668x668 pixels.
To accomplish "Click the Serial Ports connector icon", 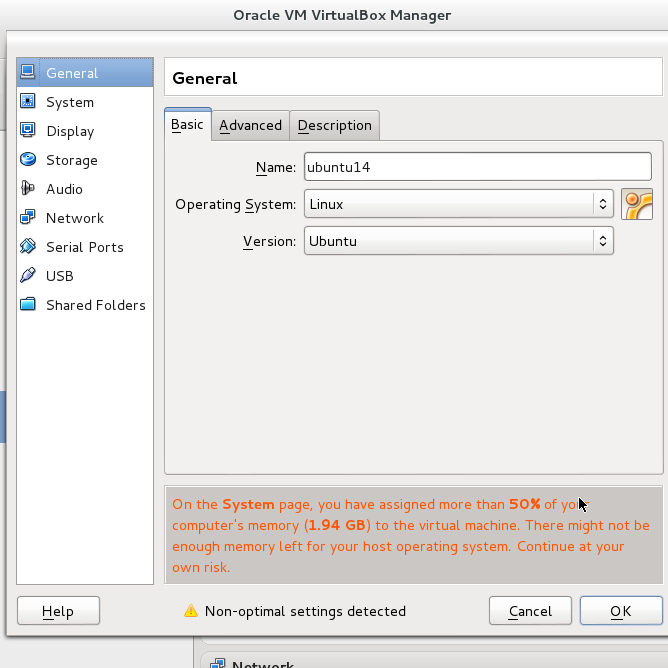I will 28,246.
